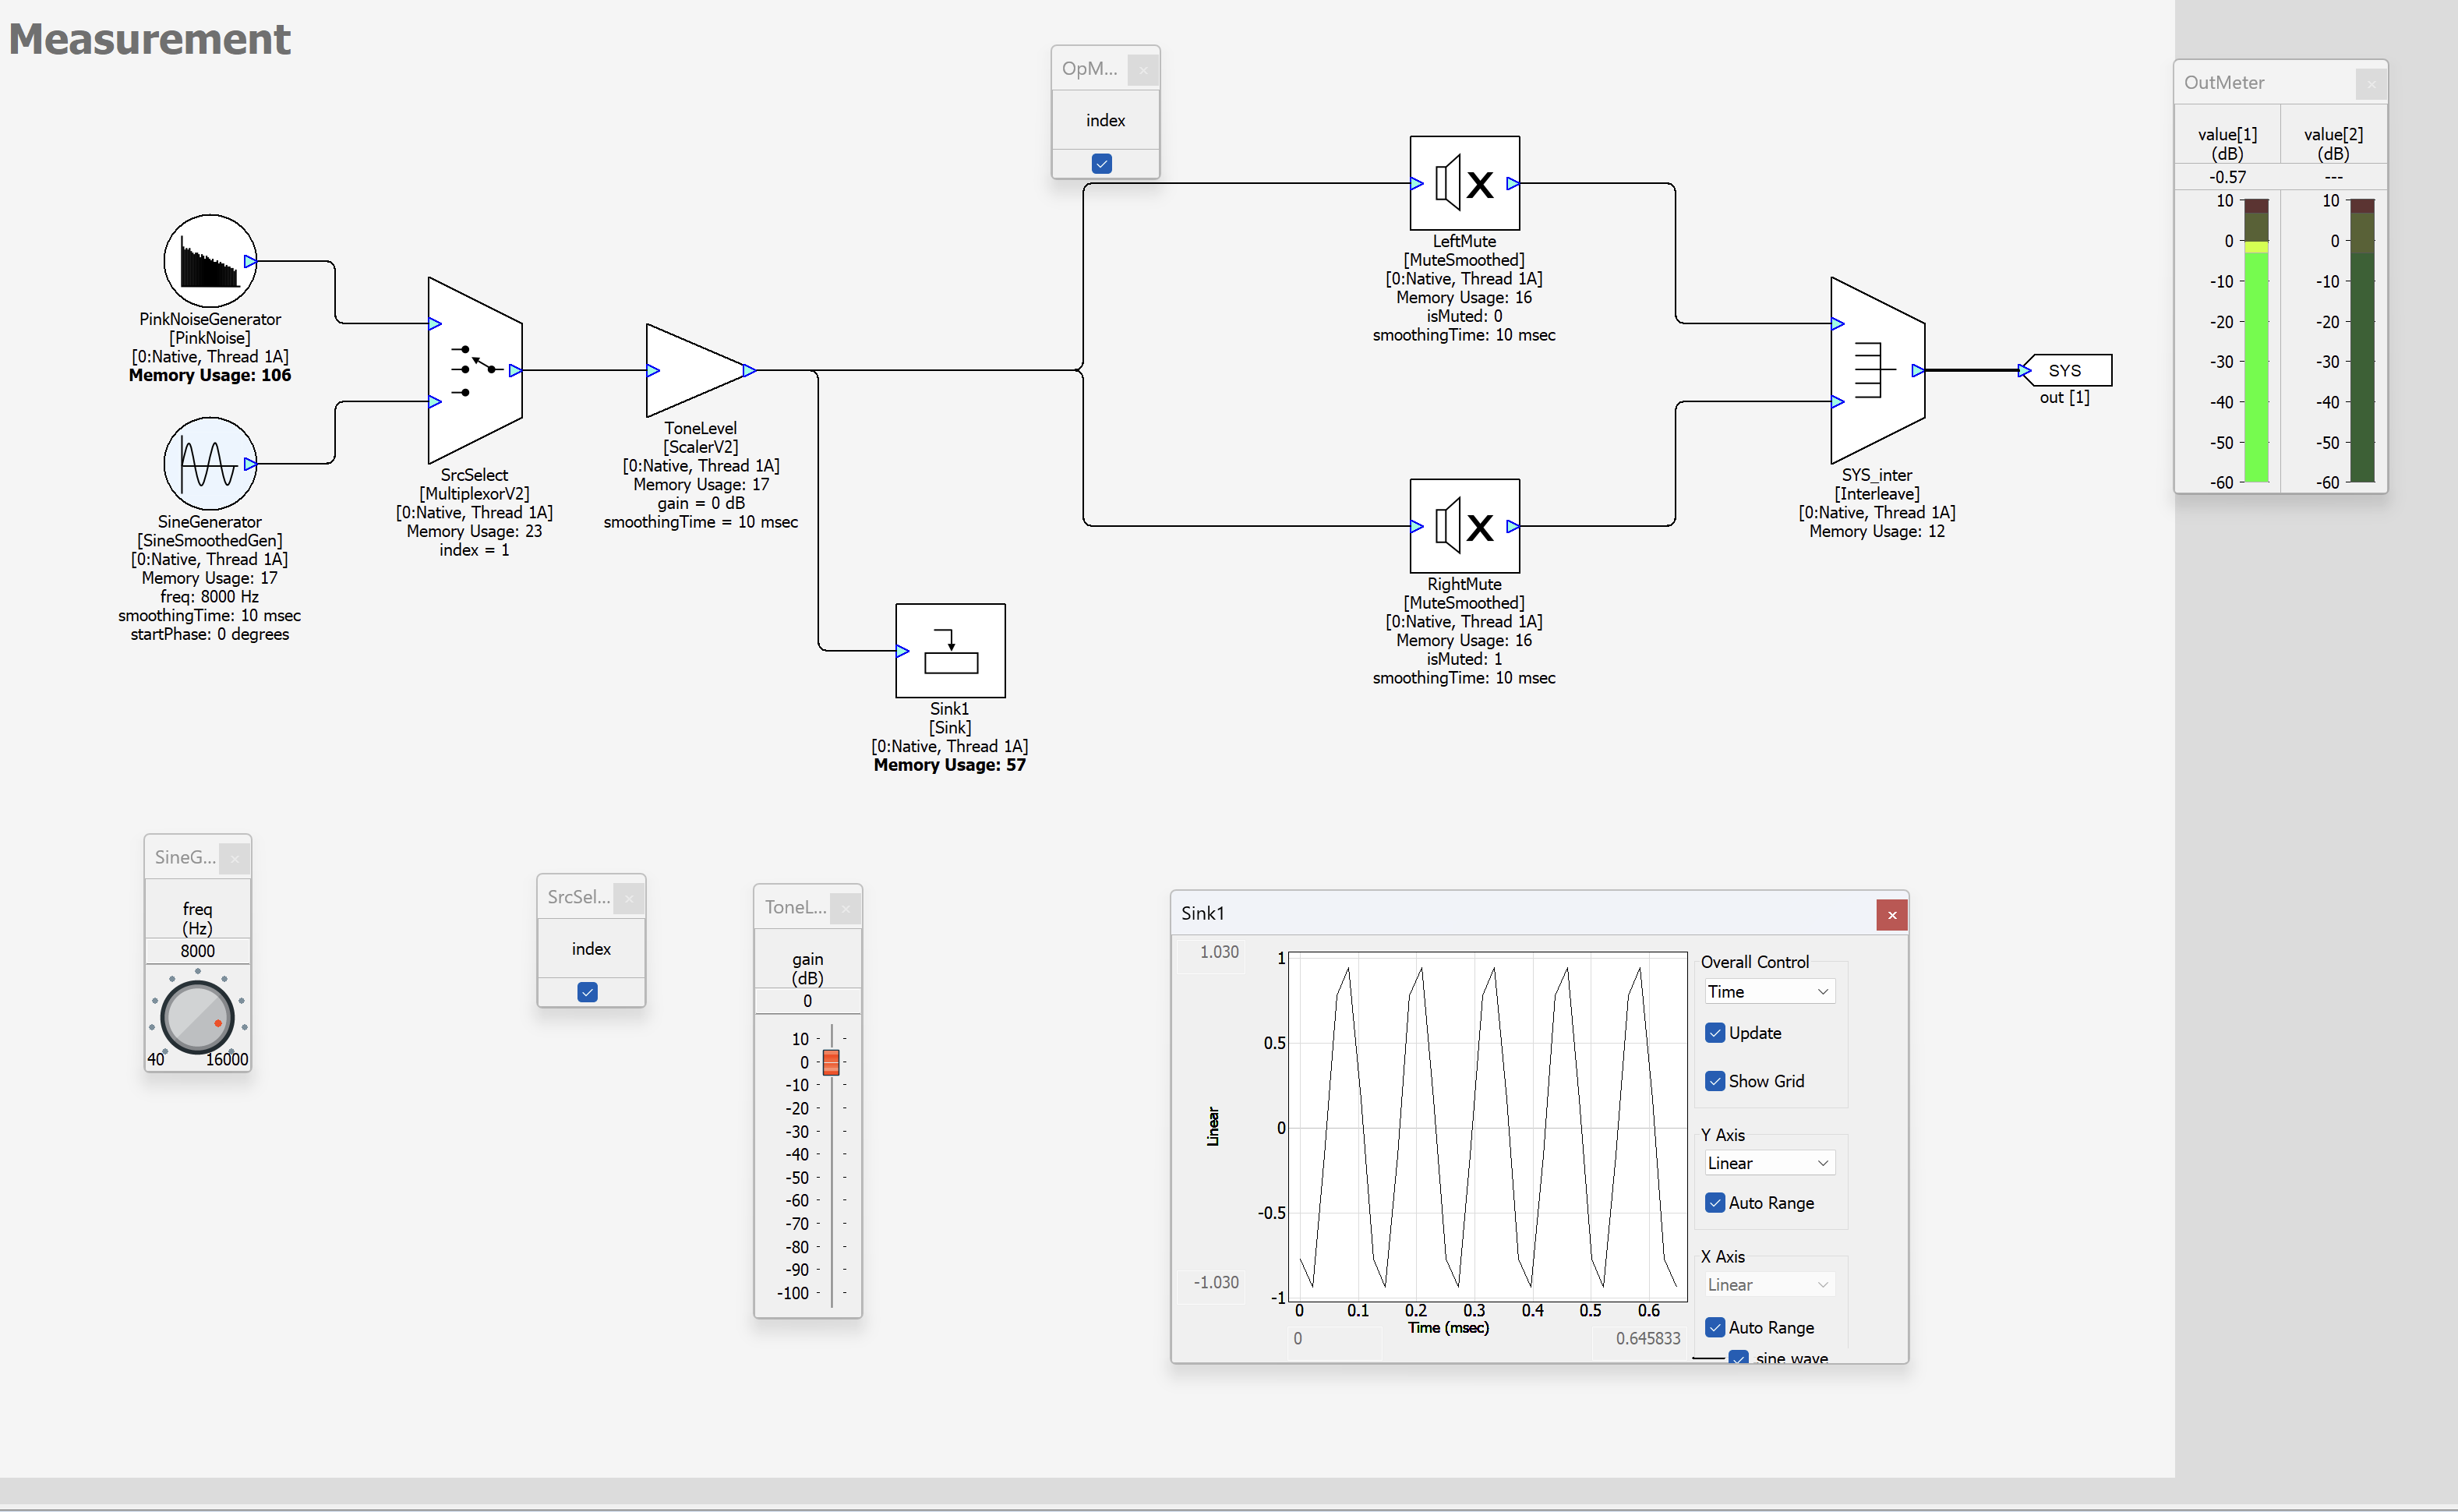Select the RightMute module icon
This screenshot has width=2458, height=1512.
pyautogui.click(x=1464, y=526)
